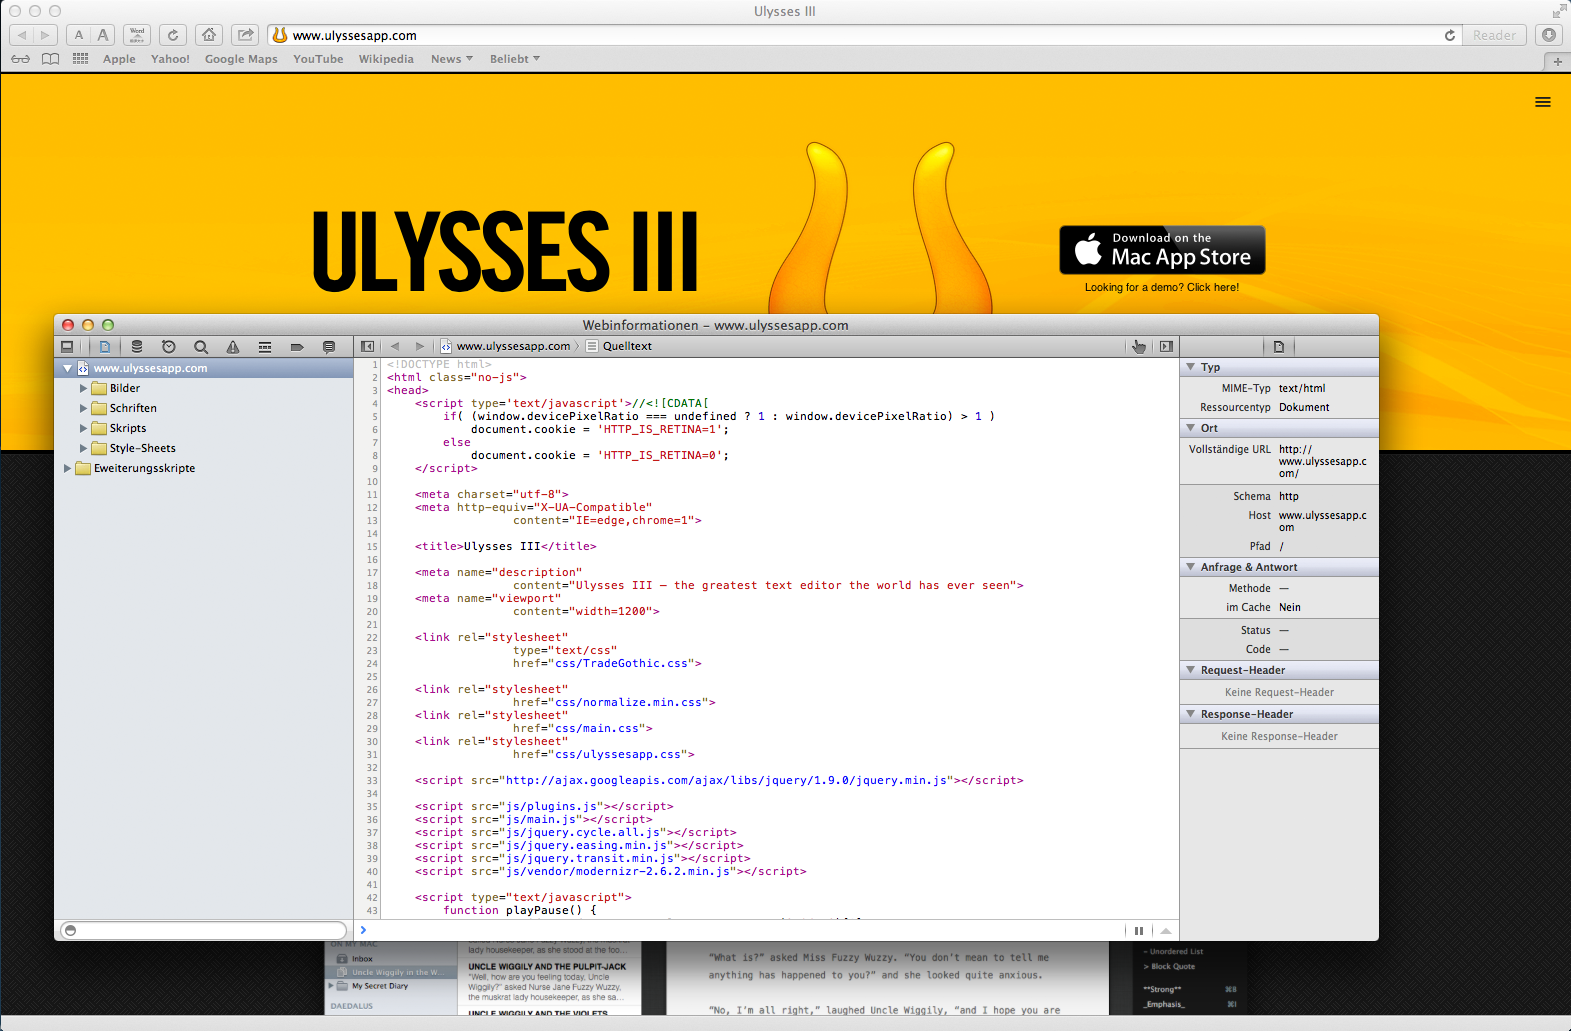Open the Debugger navigator icon
Image resolution: width=1571 pixels, height=1031 pixels.
pos(265,347)
